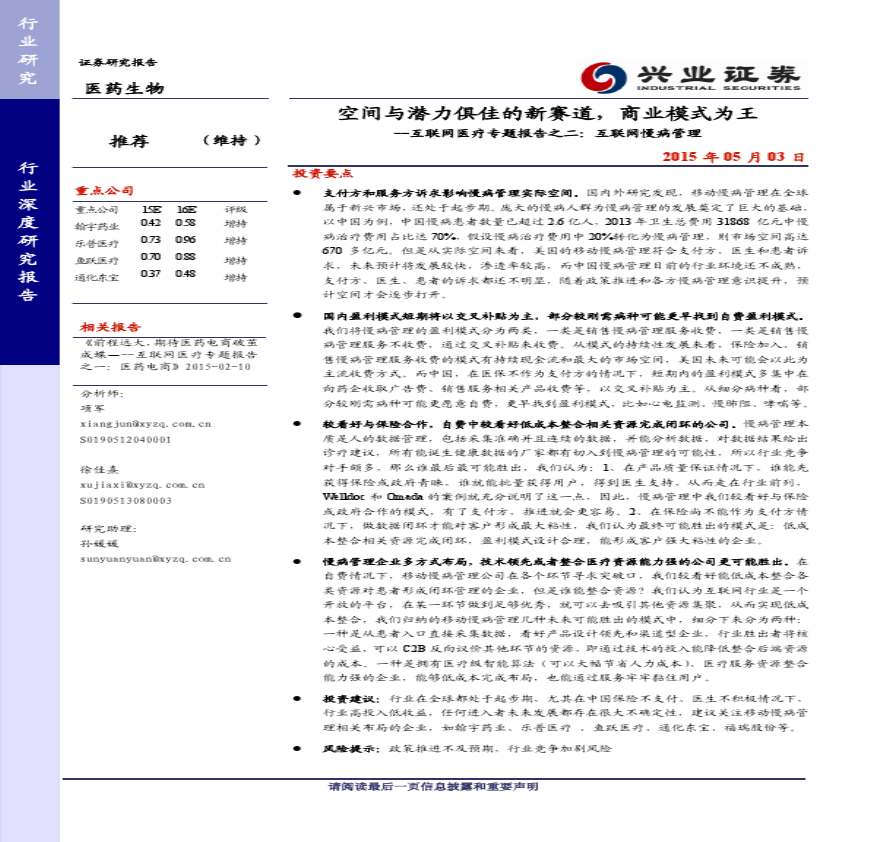Click 鱼跃医疗 in the company table

97,261
